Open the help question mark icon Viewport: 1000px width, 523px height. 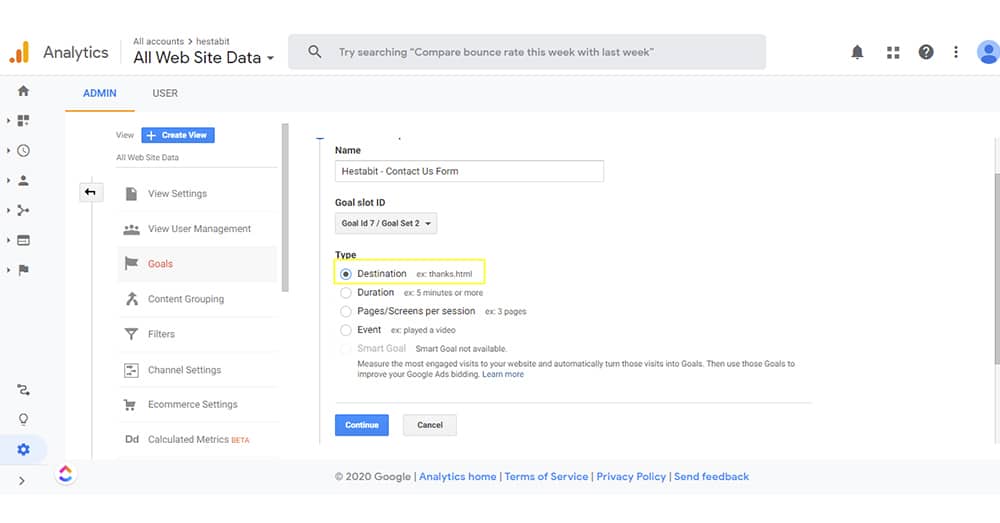[x=926, y=52]
